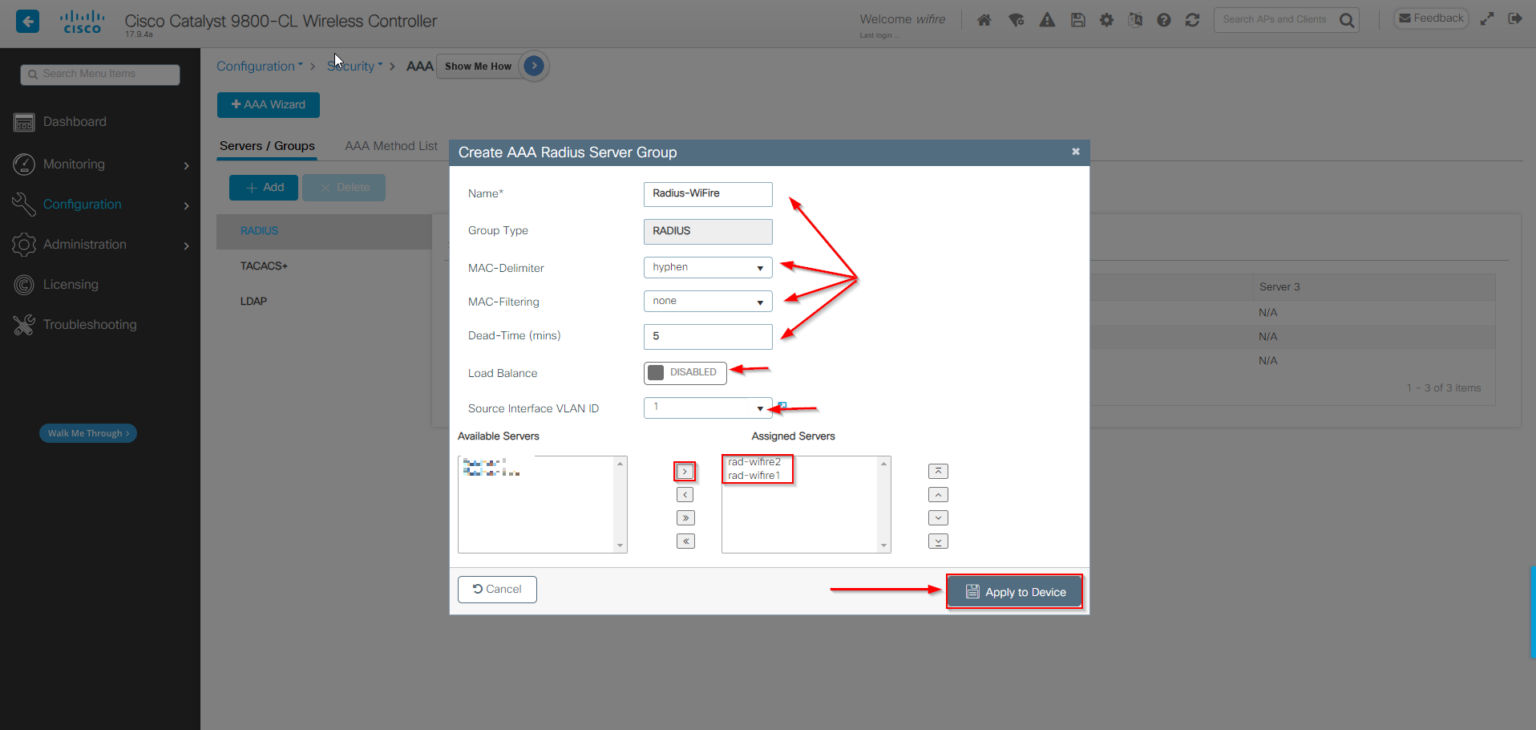Screen dimensions: 1536x730
Task: Open the alerts warning icon in the header
Action: (1046, 18)
